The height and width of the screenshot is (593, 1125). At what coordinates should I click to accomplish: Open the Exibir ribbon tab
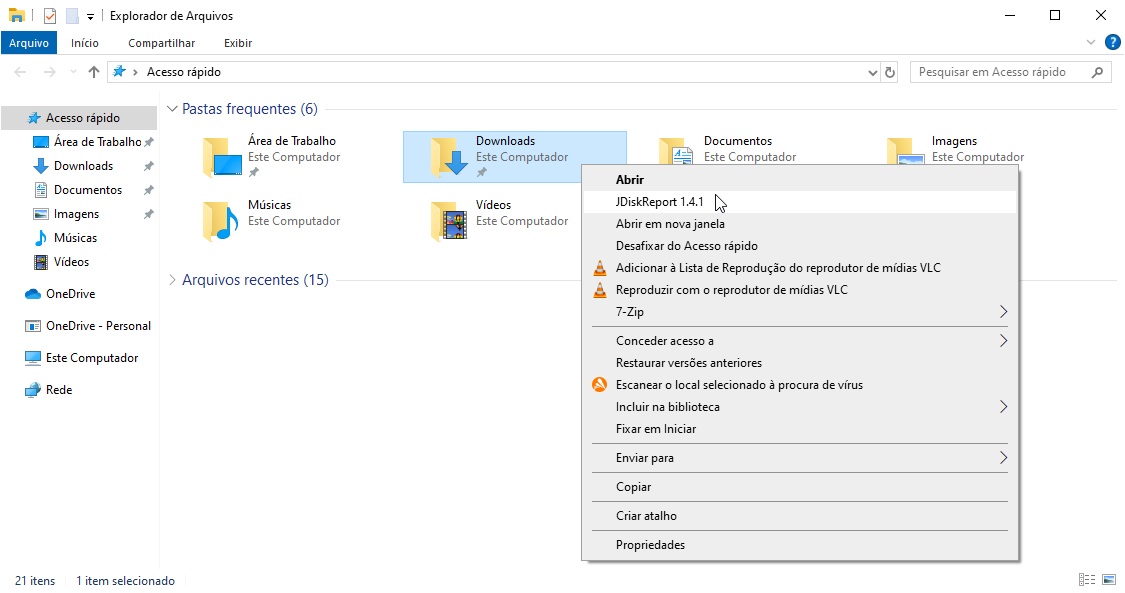(x=237, y=43)
